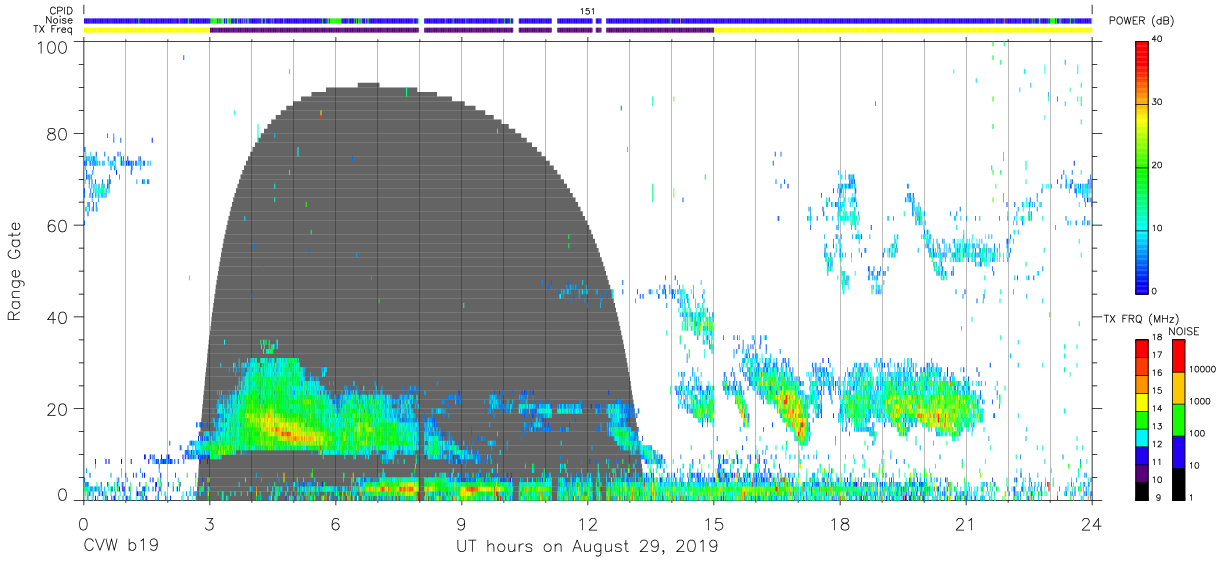Image resolution: width=1228 pixels, height=567 pixels.
Task: Click the 12 tick on UT hours axis
Action: point(588,524)
